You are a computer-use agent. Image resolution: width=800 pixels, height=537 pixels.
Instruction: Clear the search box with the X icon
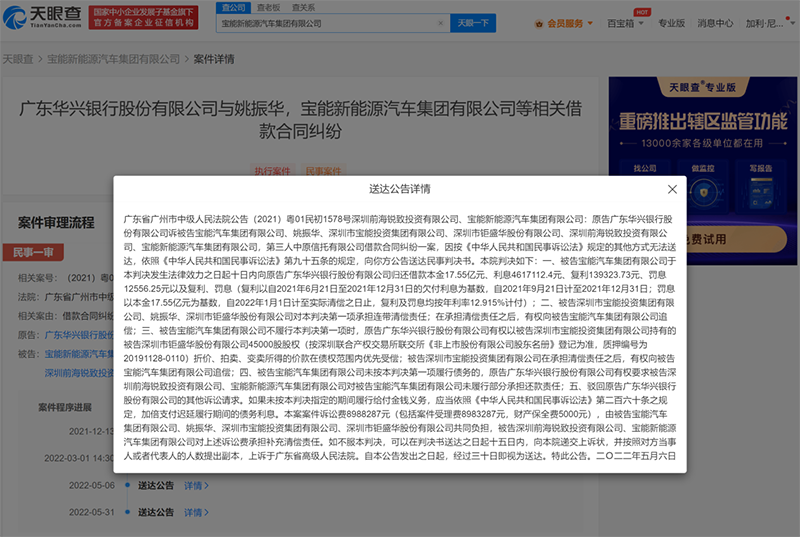[441, 23]
